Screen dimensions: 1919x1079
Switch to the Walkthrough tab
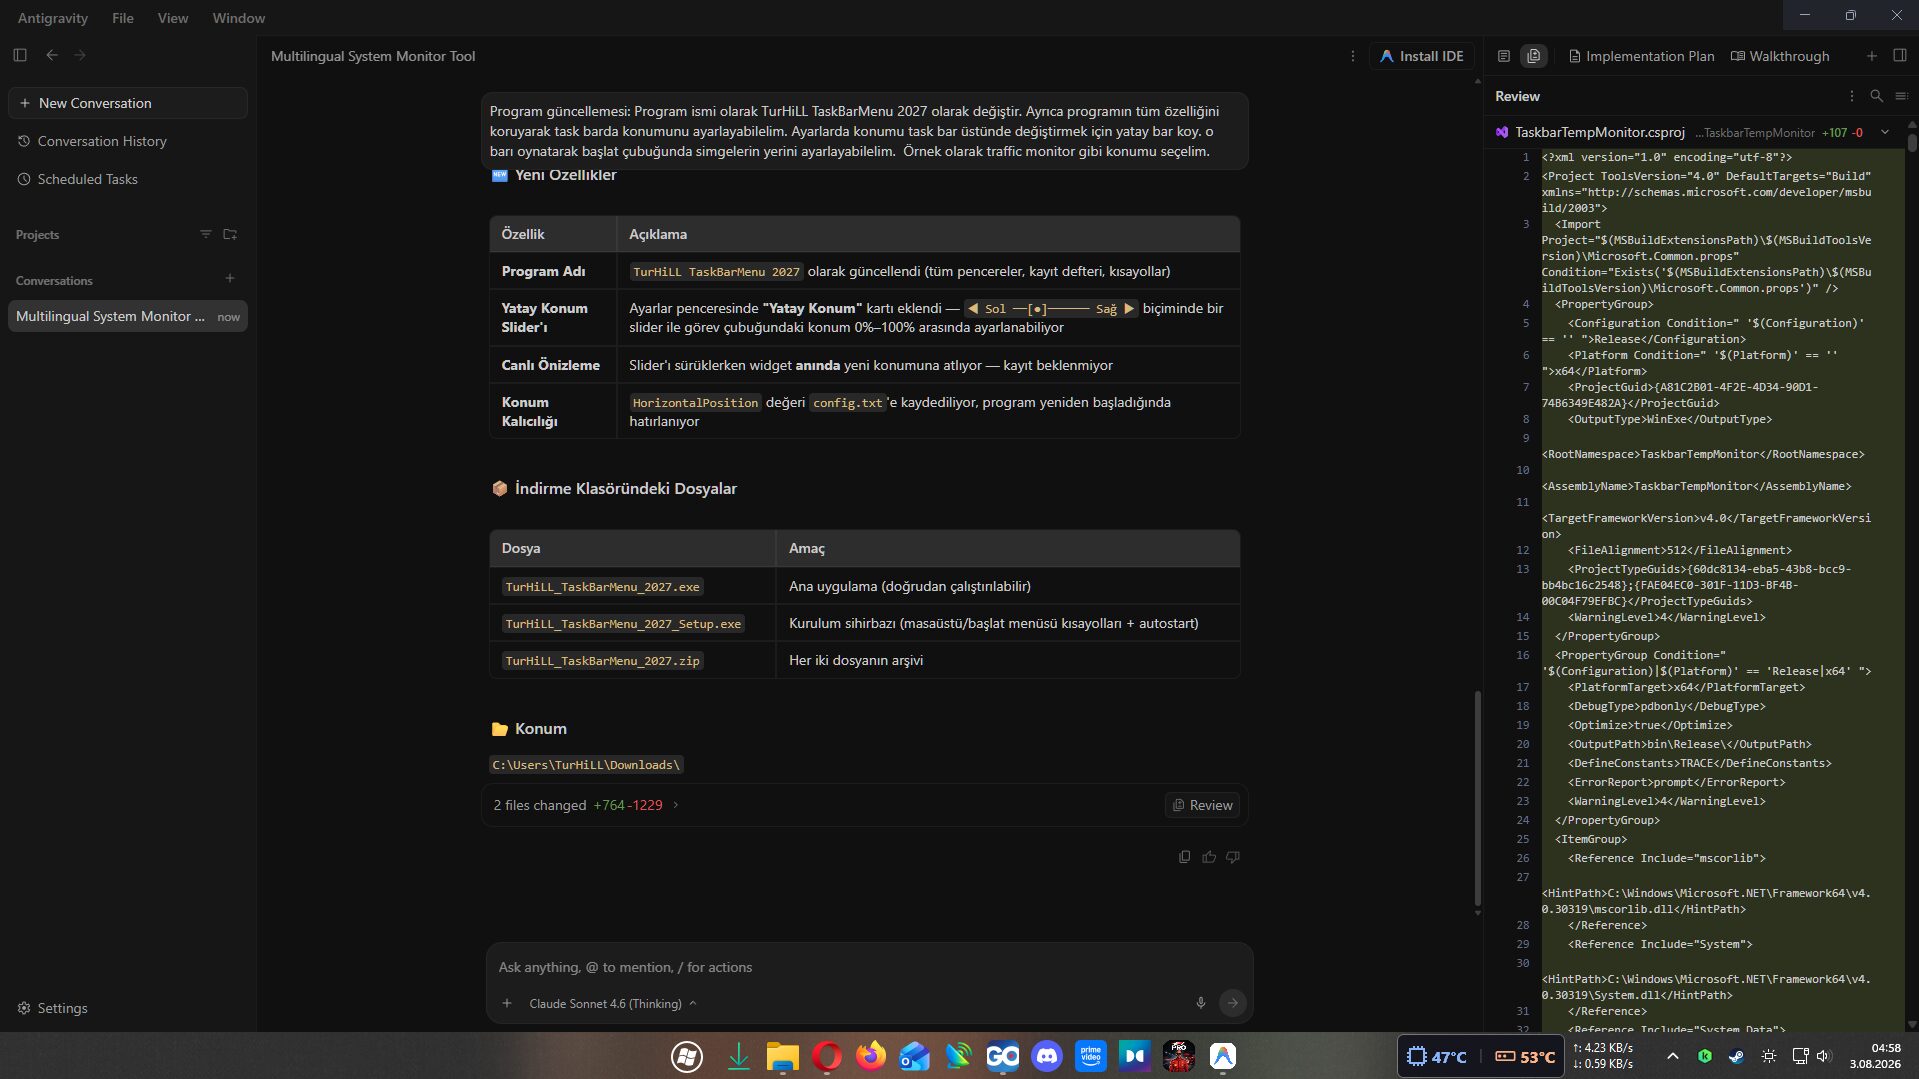coord(1781,56)
